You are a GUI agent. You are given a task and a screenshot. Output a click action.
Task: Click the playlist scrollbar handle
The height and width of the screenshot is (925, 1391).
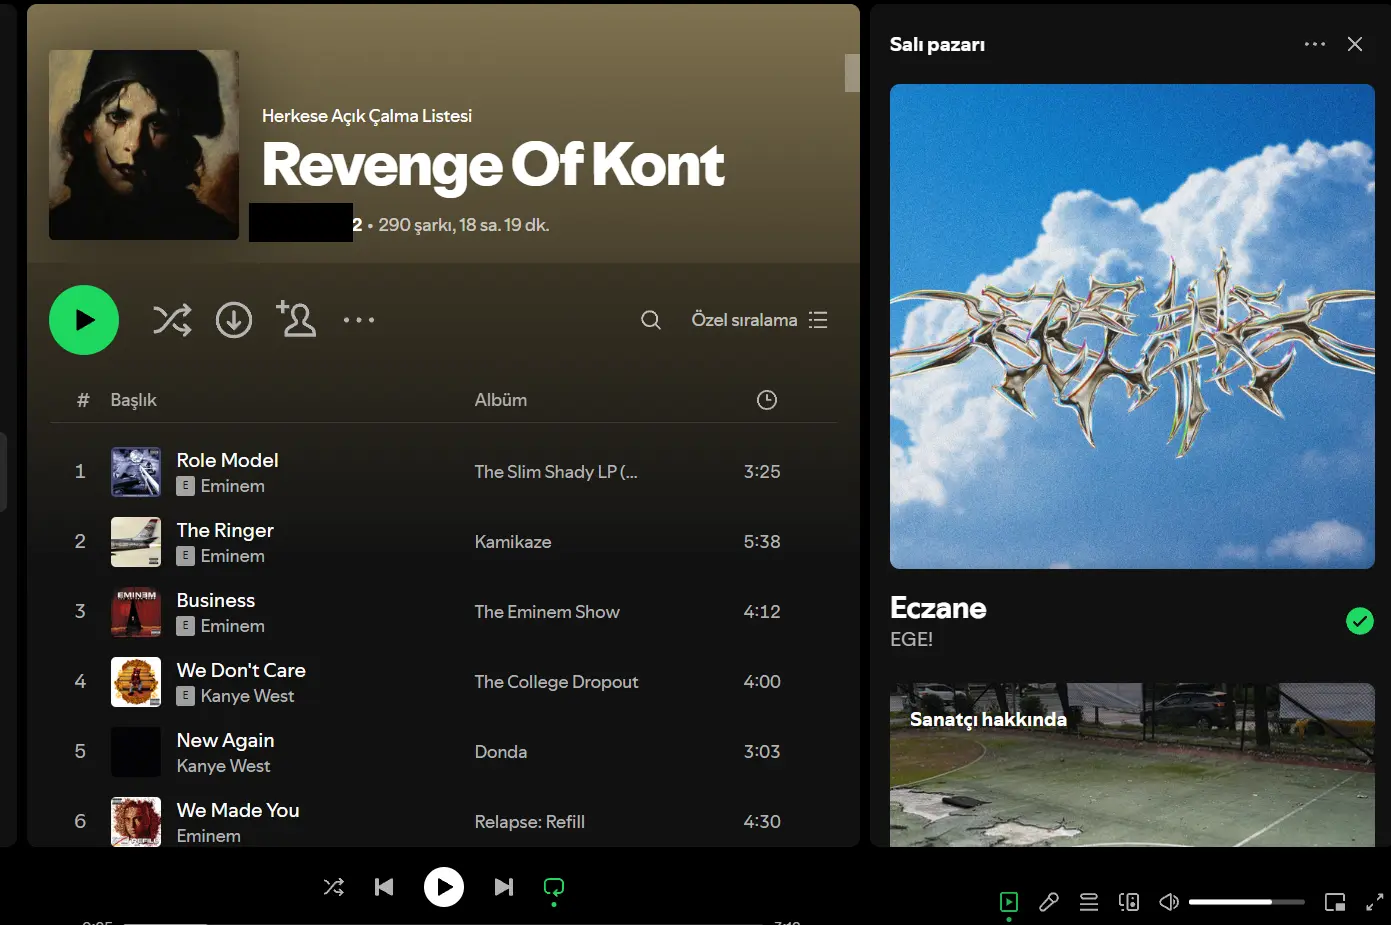[852, 73]
